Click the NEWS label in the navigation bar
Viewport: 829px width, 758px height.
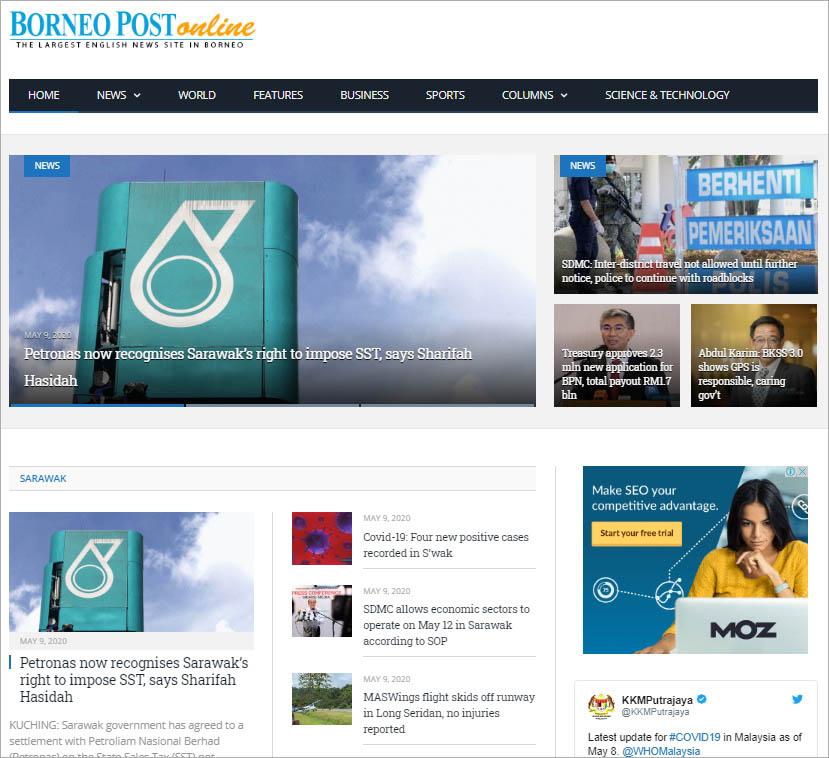[x=112, y=95]
